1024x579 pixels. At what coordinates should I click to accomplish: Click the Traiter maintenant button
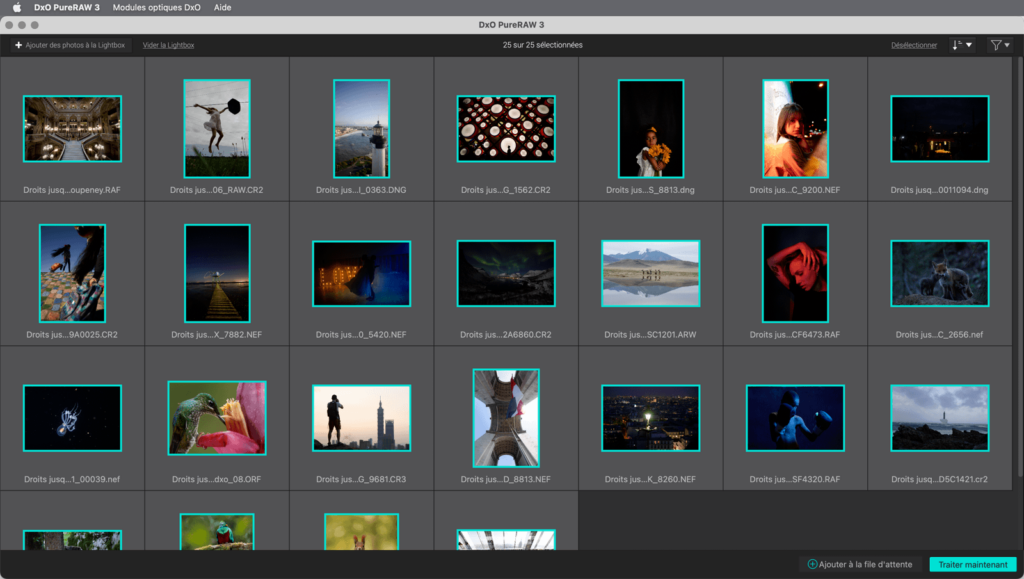click(972, 565)
